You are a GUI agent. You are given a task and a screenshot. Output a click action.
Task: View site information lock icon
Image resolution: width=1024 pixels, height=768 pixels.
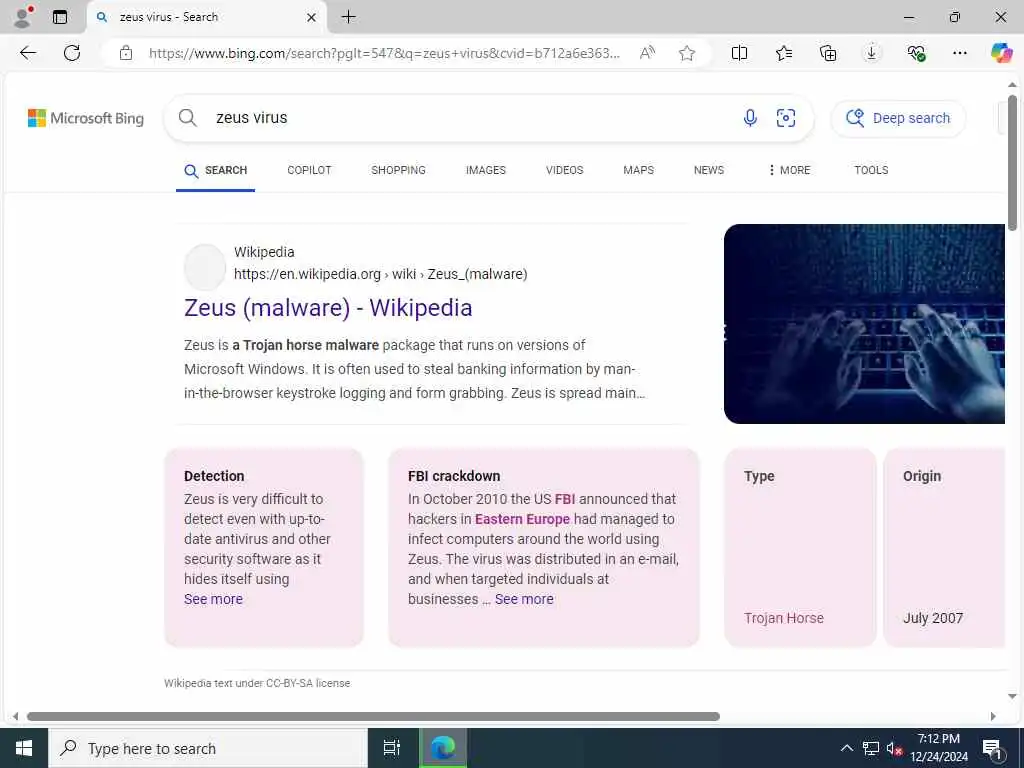(126, 53)
